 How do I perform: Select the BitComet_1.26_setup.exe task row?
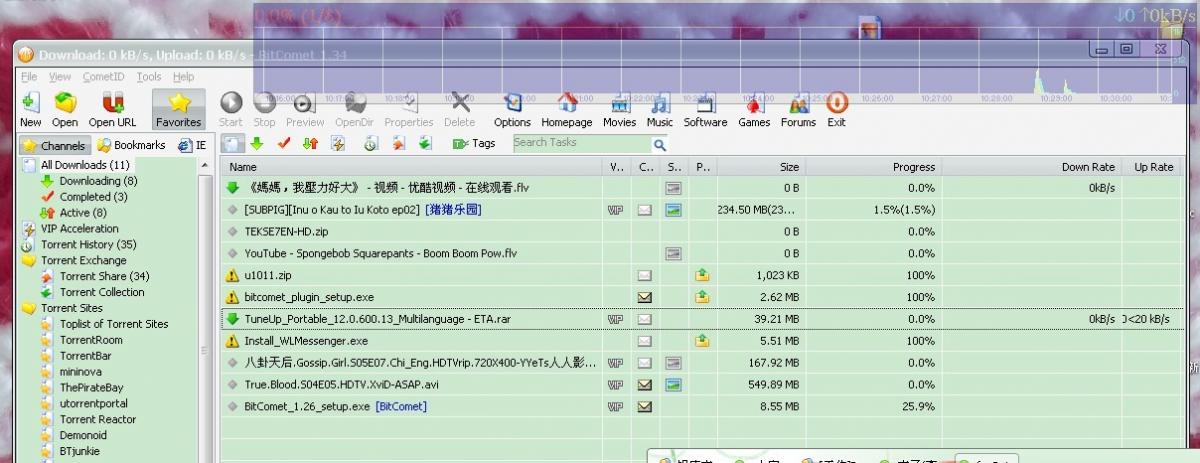[702, 407]
